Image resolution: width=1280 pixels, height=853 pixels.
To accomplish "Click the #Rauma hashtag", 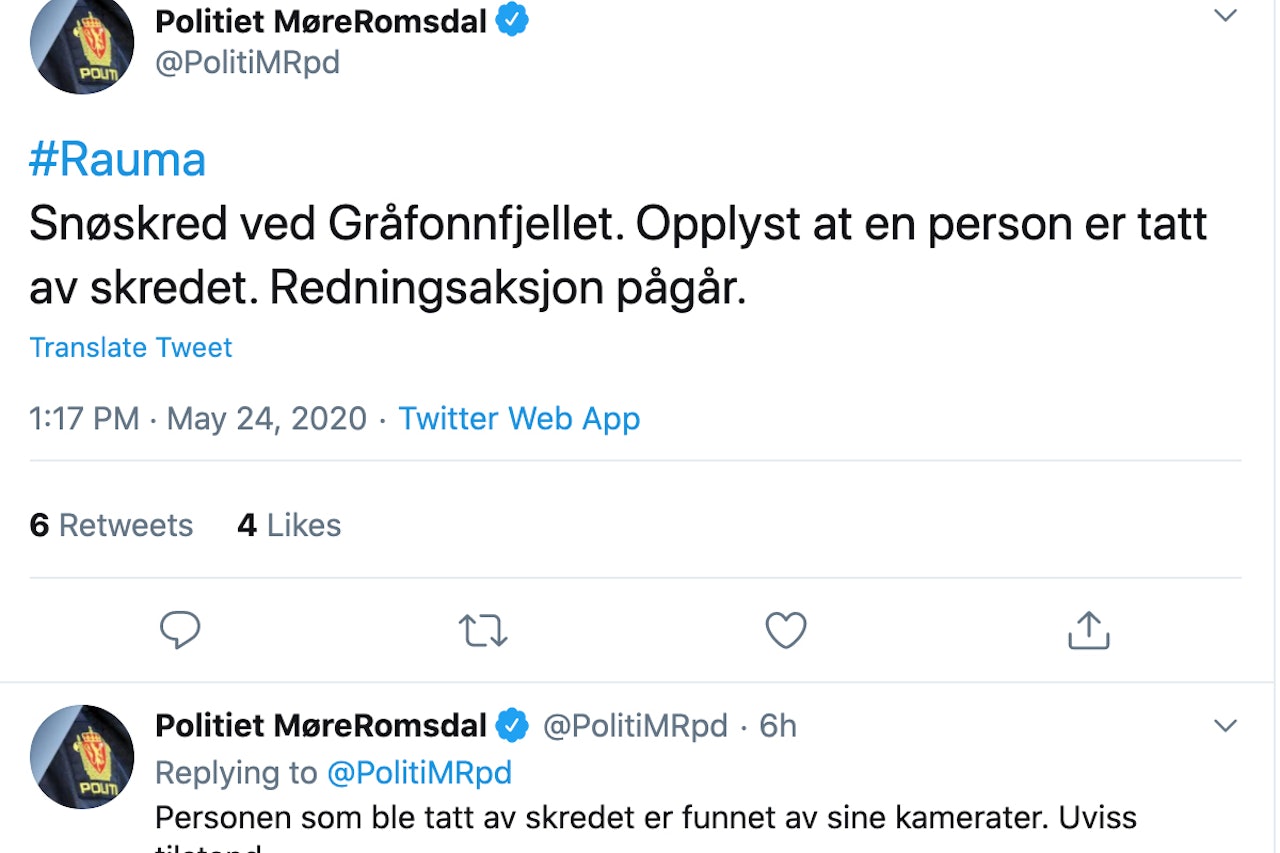I will click(x=117, y=159).
